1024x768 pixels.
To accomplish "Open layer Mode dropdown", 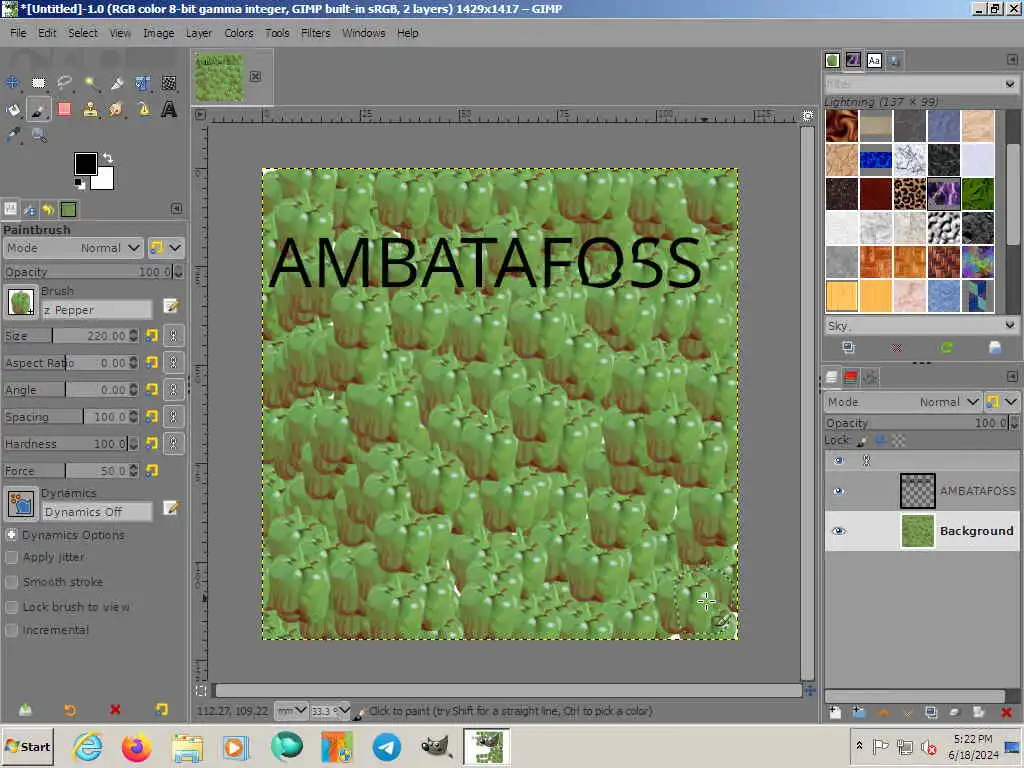I will [x=902, y=402].
